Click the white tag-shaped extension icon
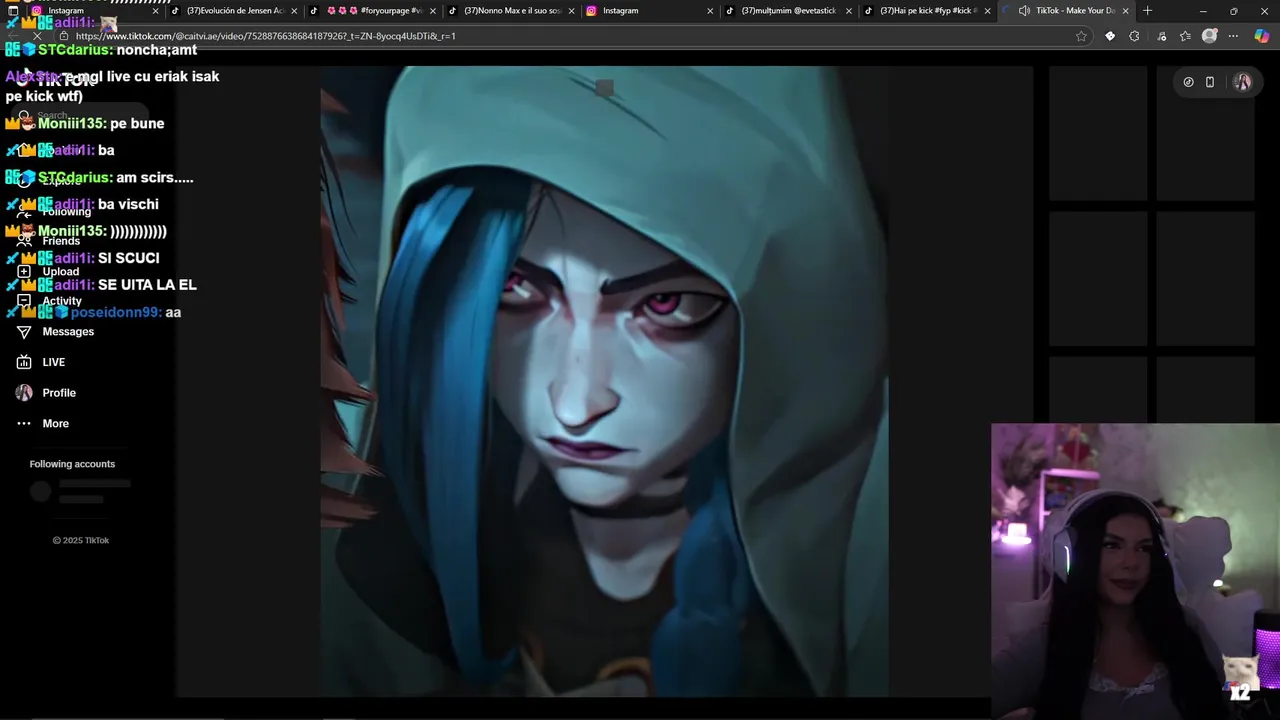Image resolution: width=1280 pixels, height=720 pixels. point(1110,36)
